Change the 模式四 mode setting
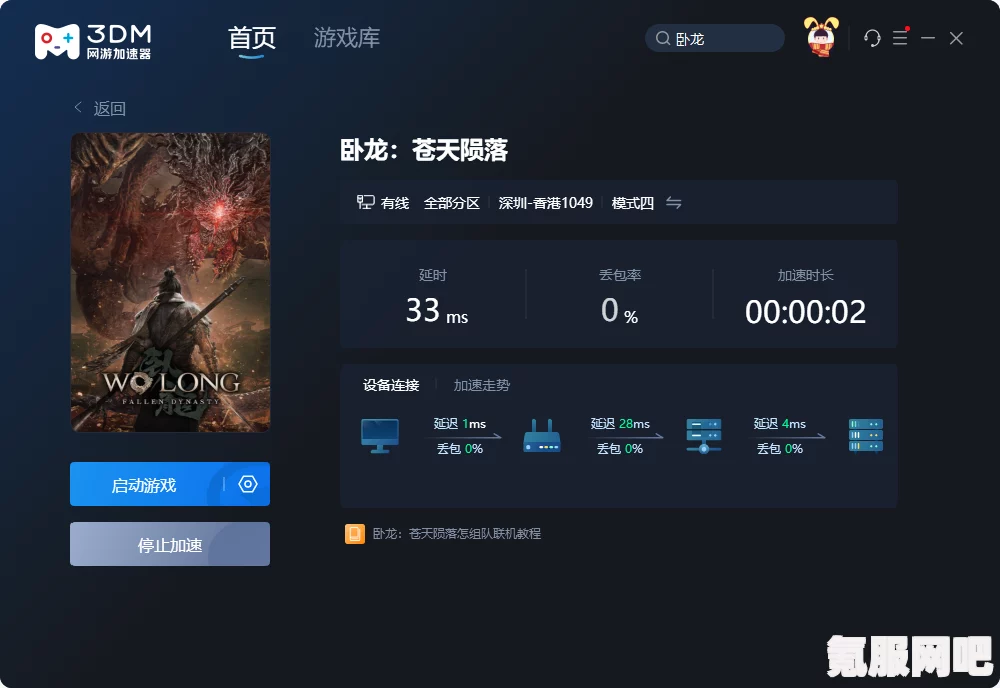 click(x=633, y=203)
